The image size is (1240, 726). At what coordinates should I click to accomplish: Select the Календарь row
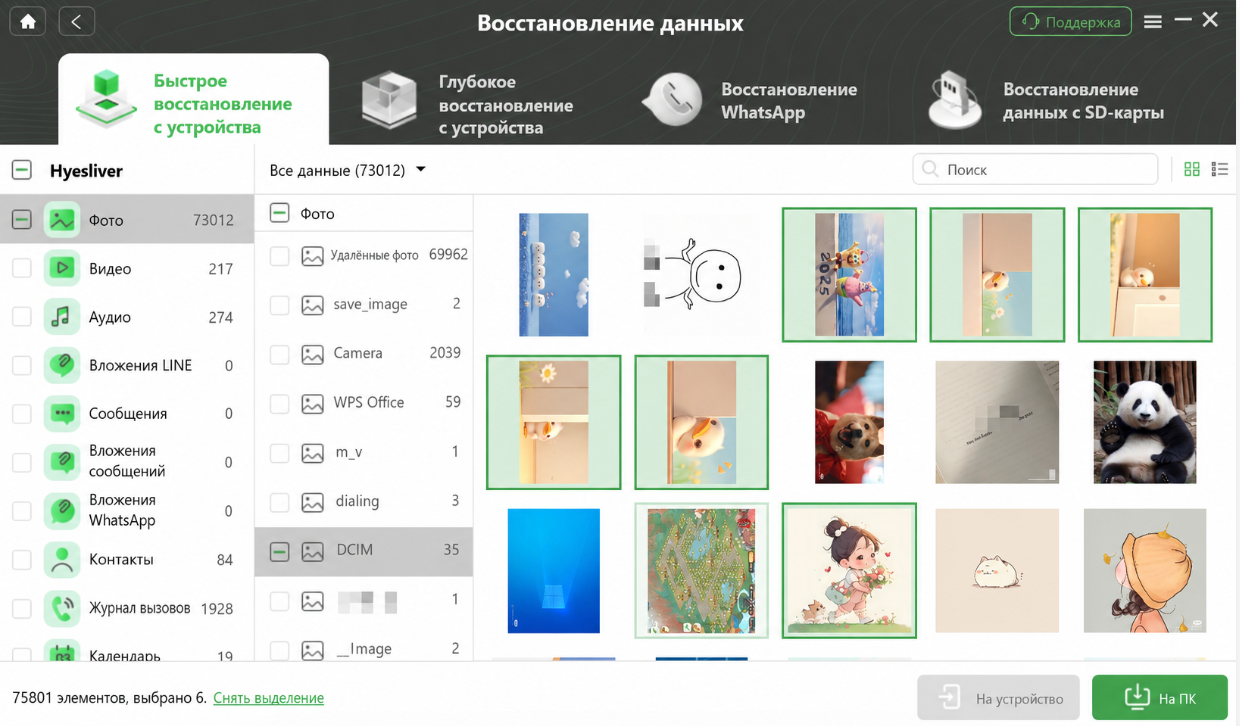coord(126,650)
